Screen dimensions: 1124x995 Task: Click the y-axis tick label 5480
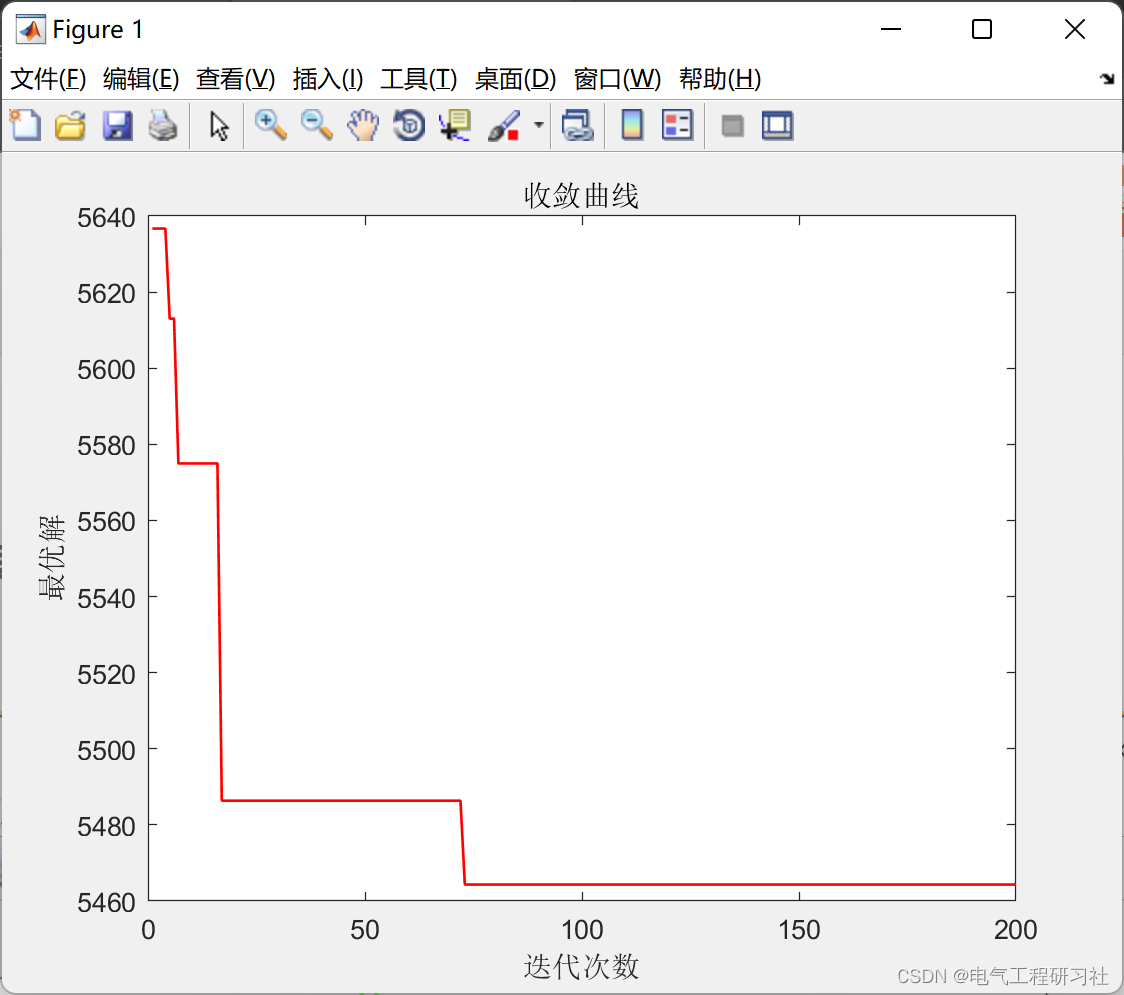(x=106, y=826)
